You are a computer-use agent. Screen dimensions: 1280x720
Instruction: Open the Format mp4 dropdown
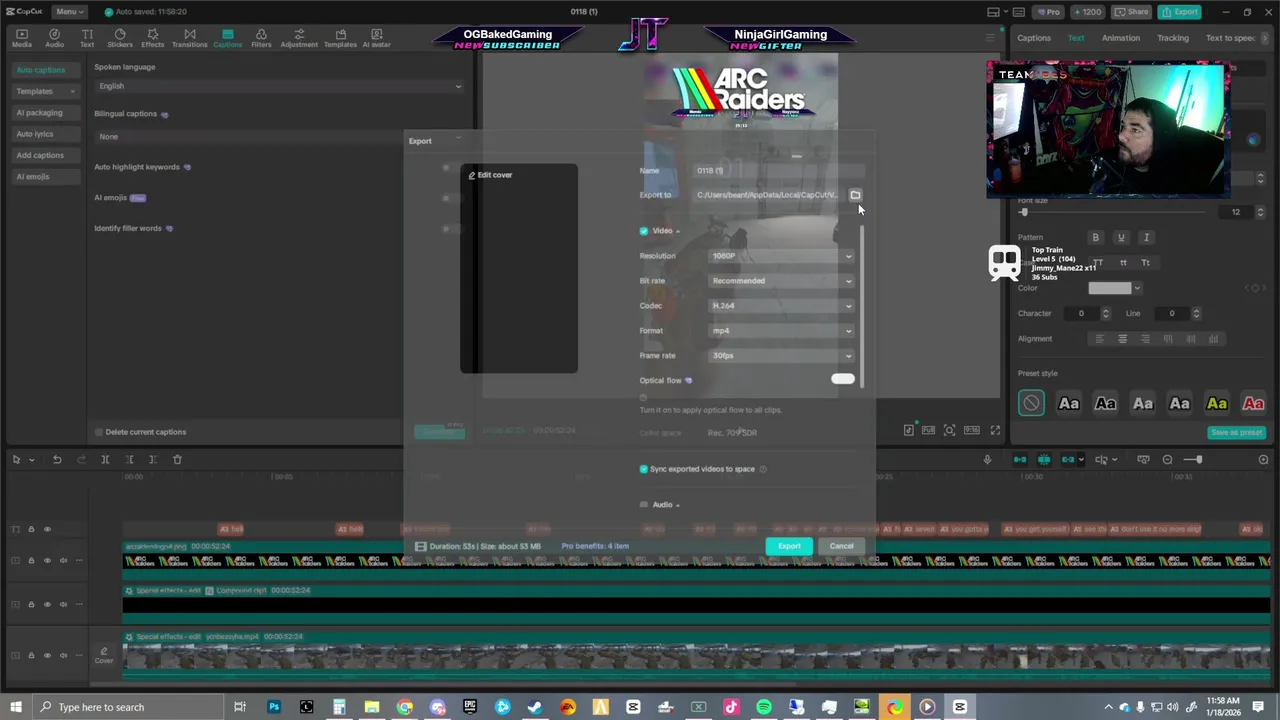pos(782,331)
